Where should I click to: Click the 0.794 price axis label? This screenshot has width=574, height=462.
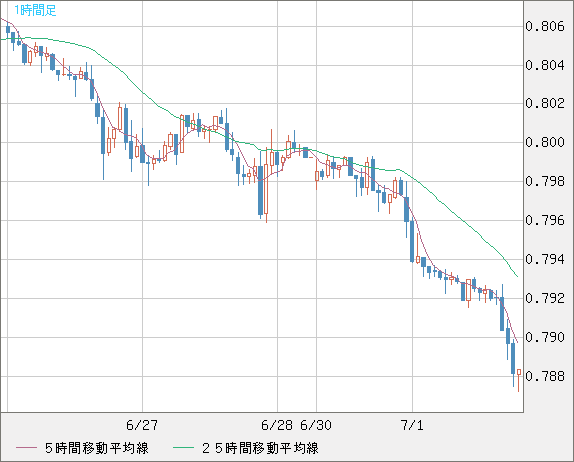click(545, 259)
